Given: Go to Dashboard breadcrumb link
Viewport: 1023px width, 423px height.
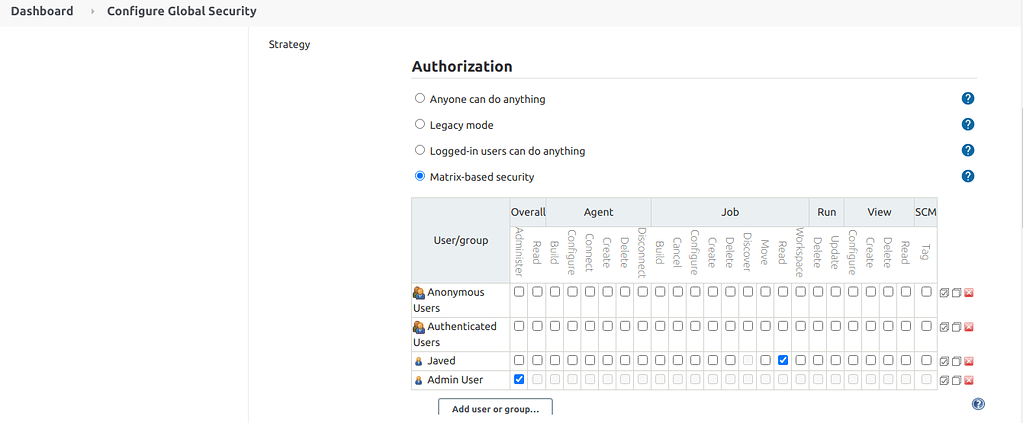Looking at the screenshot, I should pos(42,12).
